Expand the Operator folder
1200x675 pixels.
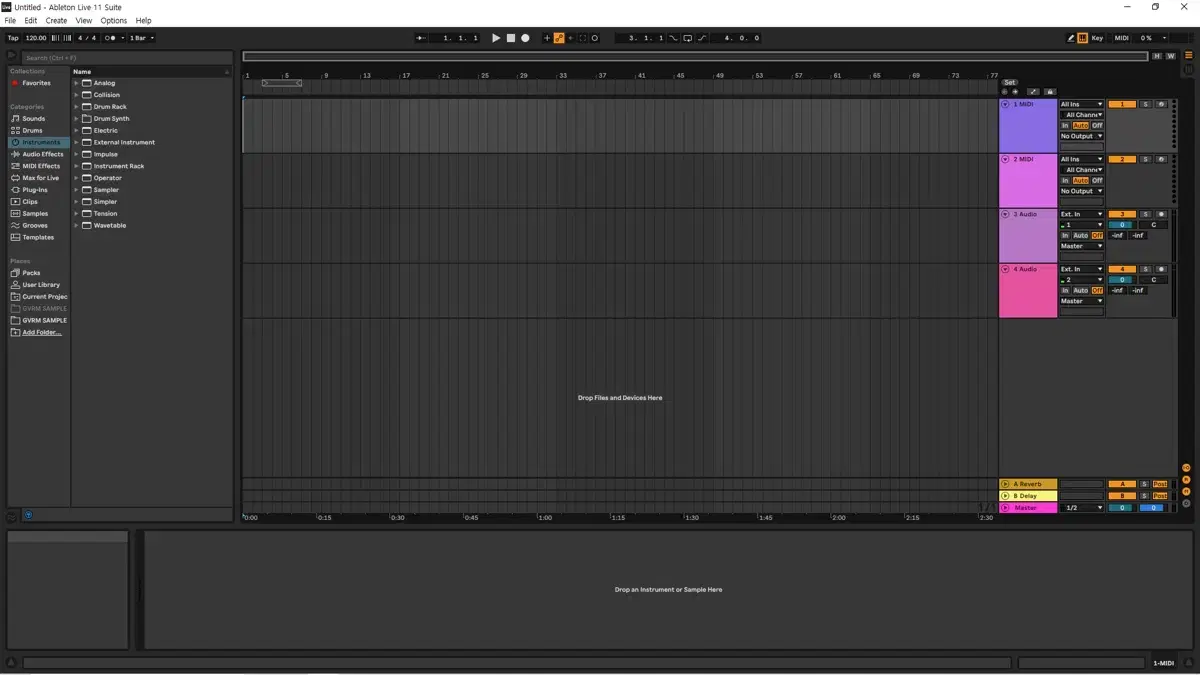tap(76, 178)
